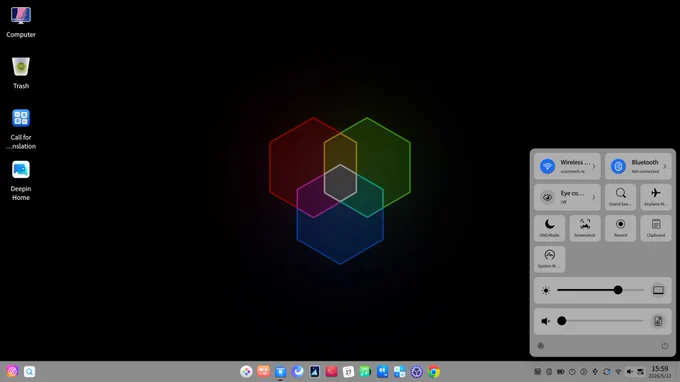The height and width of the screenshot is (382, 680).
Task: Open the Deepin Home desktop icon
Action: tap(20, 181)
